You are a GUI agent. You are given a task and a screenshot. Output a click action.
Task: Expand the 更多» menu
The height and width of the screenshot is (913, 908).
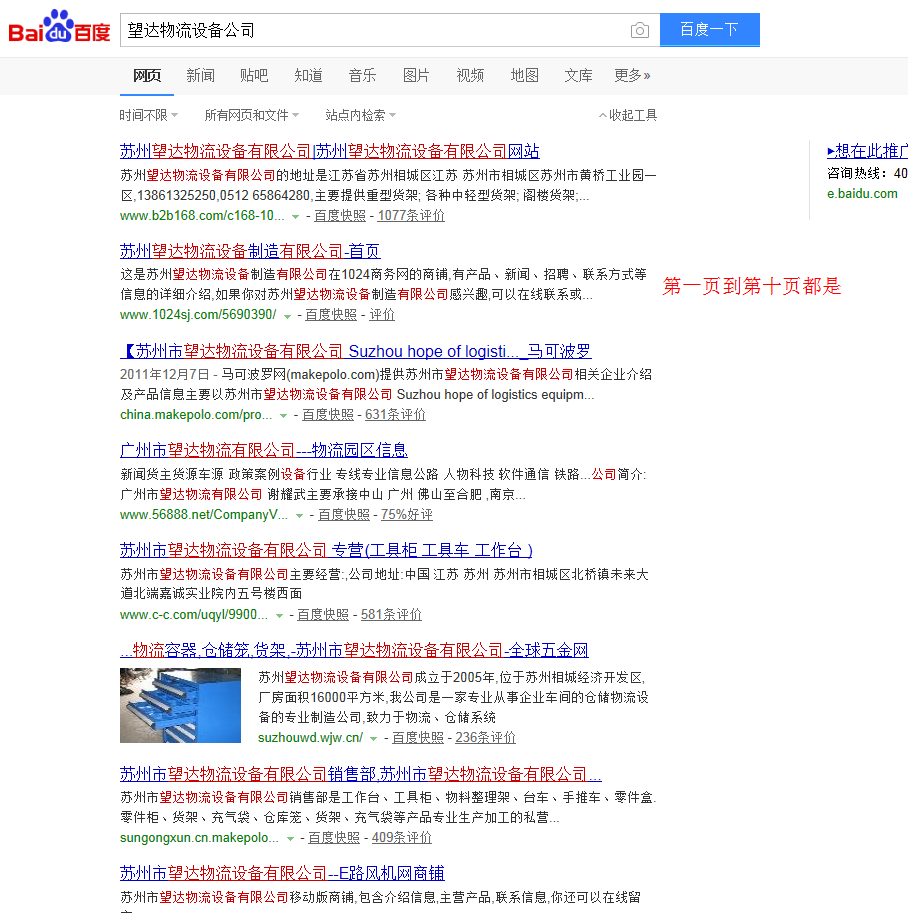pos(632,75)
